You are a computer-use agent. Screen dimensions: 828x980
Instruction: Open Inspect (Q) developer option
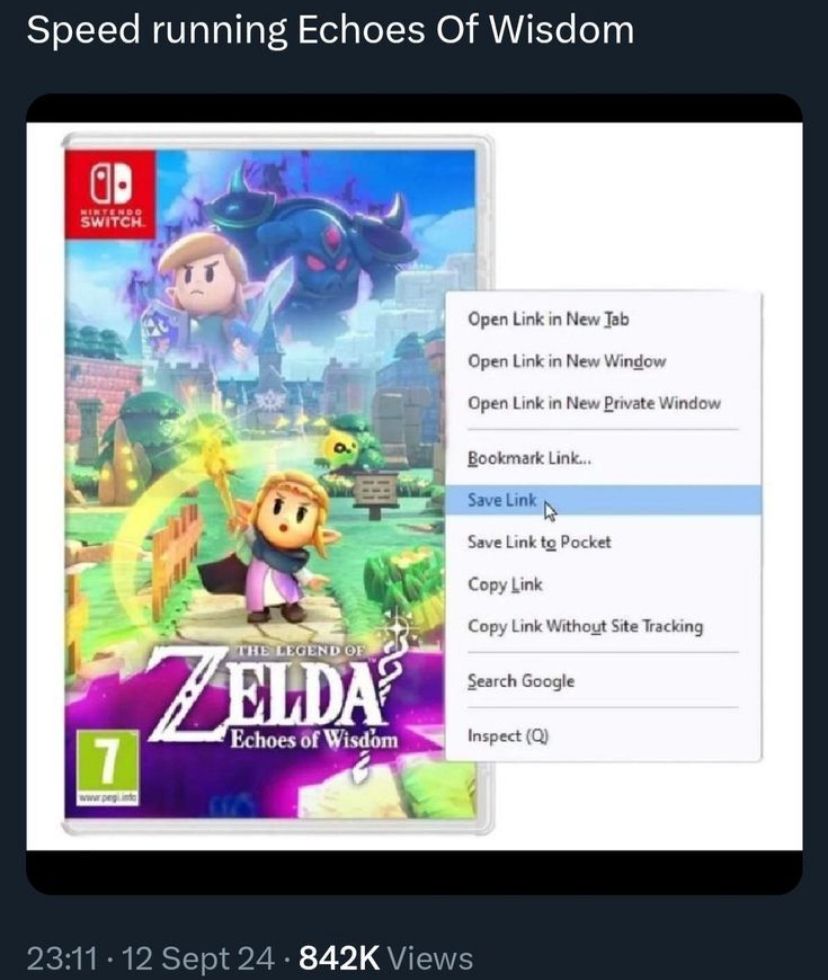604,736
